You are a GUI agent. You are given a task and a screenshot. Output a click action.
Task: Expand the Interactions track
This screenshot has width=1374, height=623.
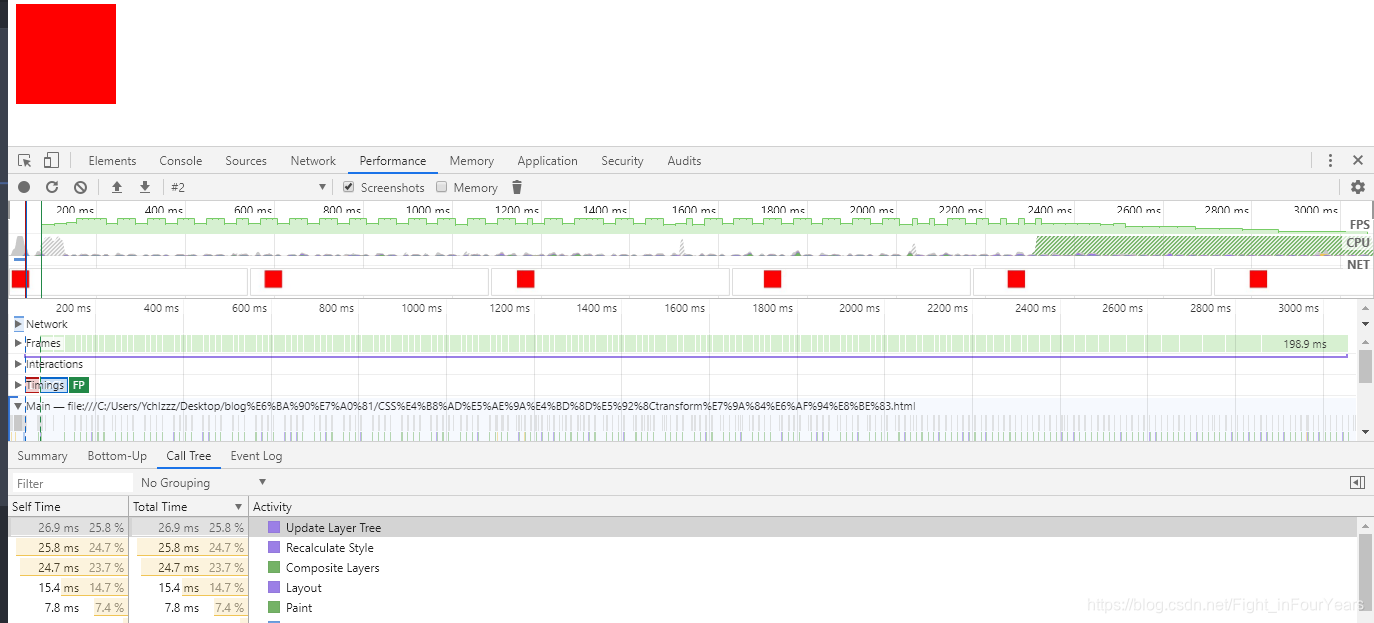point(18,364)
